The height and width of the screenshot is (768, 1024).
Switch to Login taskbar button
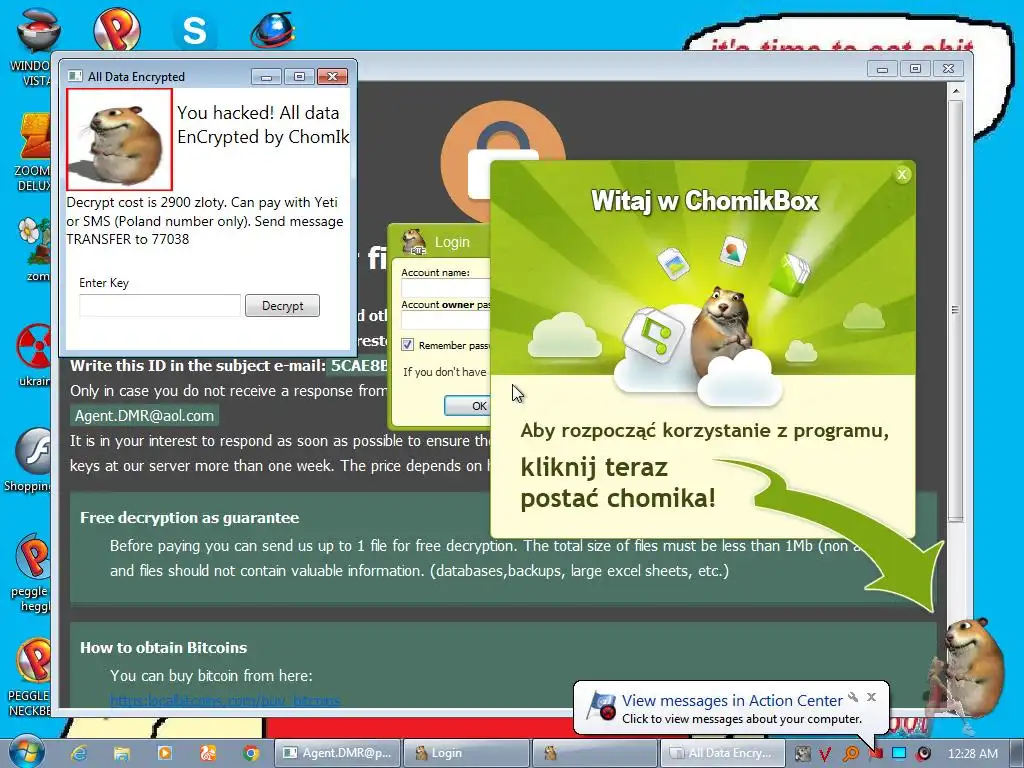pyautogui.click(x=465, y=753)
